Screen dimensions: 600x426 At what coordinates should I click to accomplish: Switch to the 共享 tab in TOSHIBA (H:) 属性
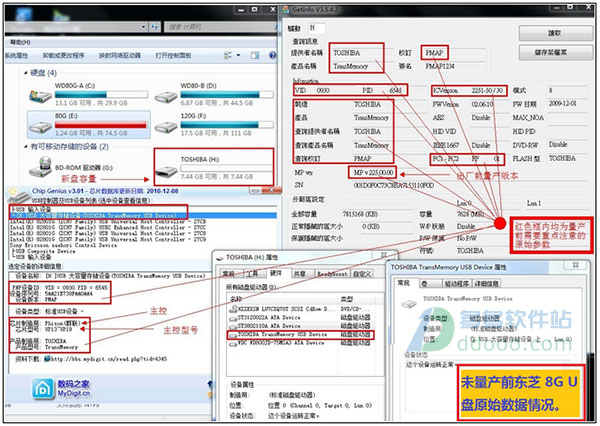click(300, 274)
